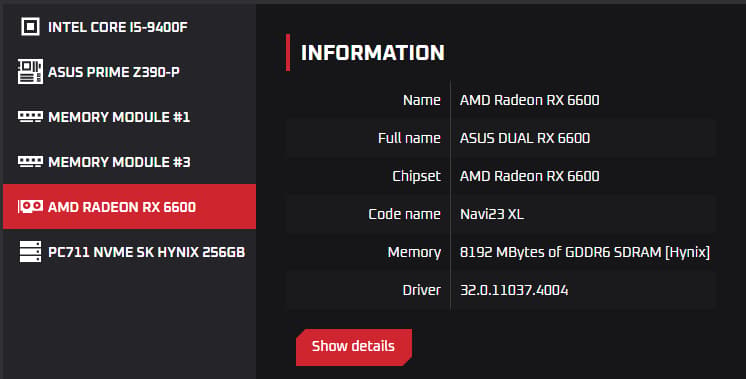Click the motherboard icon beside ASUS Prime Z390-P

(x=30, y=72)
